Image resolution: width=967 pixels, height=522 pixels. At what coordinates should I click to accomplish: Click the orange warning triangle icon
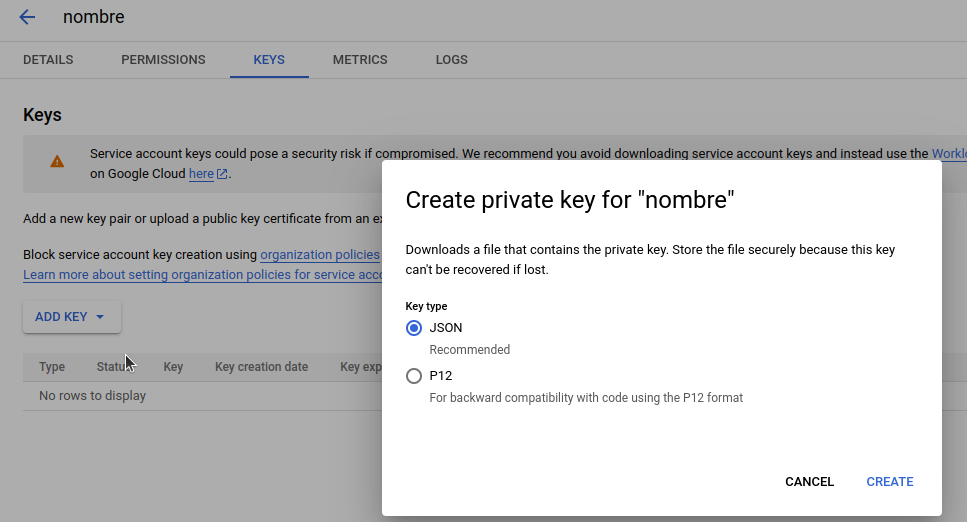pyautogui.click(x=57, y=162)
